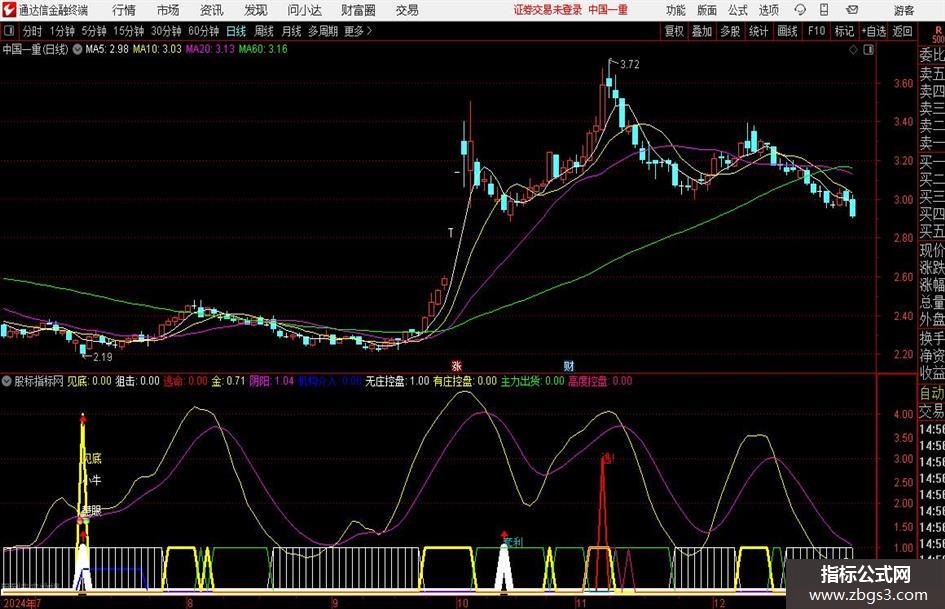The image size is (945, 609).
Task: Open the 公式 menu
Action: pos(738,10)
